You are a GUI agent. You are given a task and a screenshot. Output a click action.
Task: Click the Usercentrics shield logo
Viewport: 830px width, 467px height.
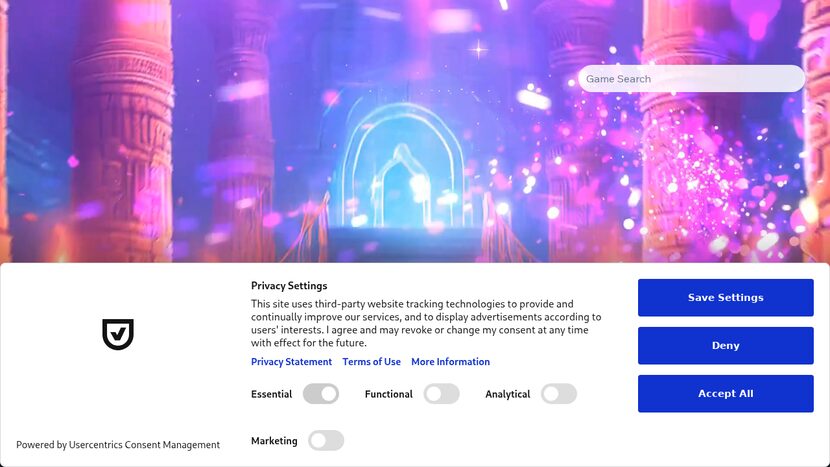pos(118,335)
